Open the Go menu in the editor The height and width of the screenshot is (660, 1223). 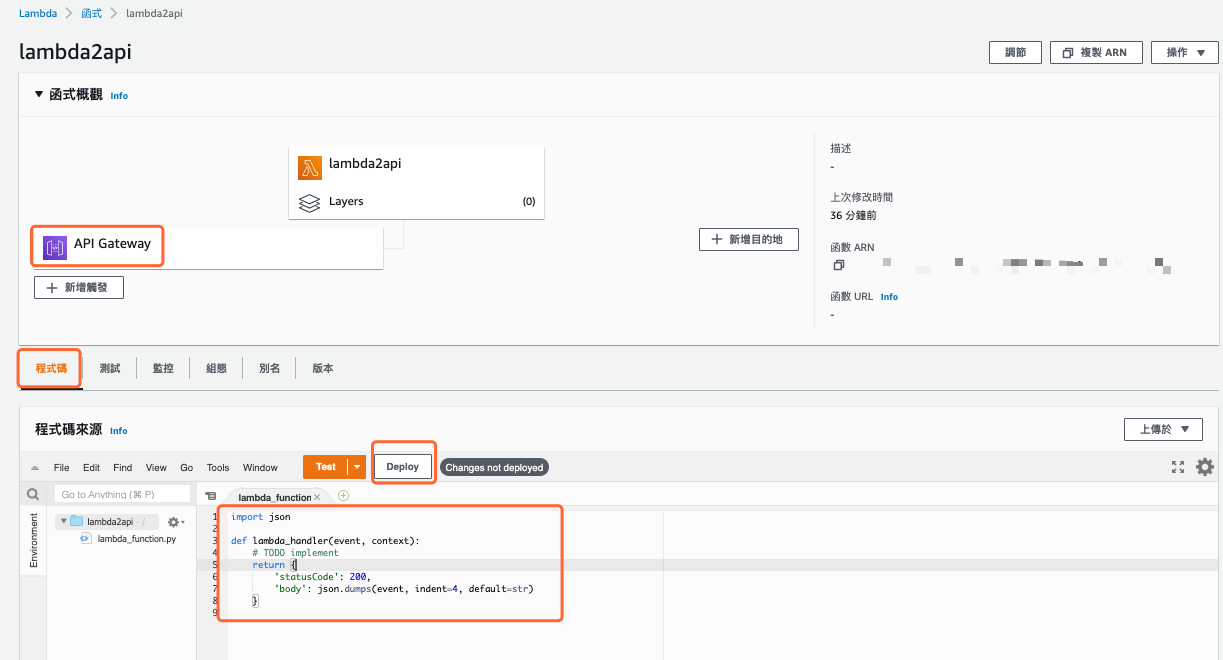point(187,467)
